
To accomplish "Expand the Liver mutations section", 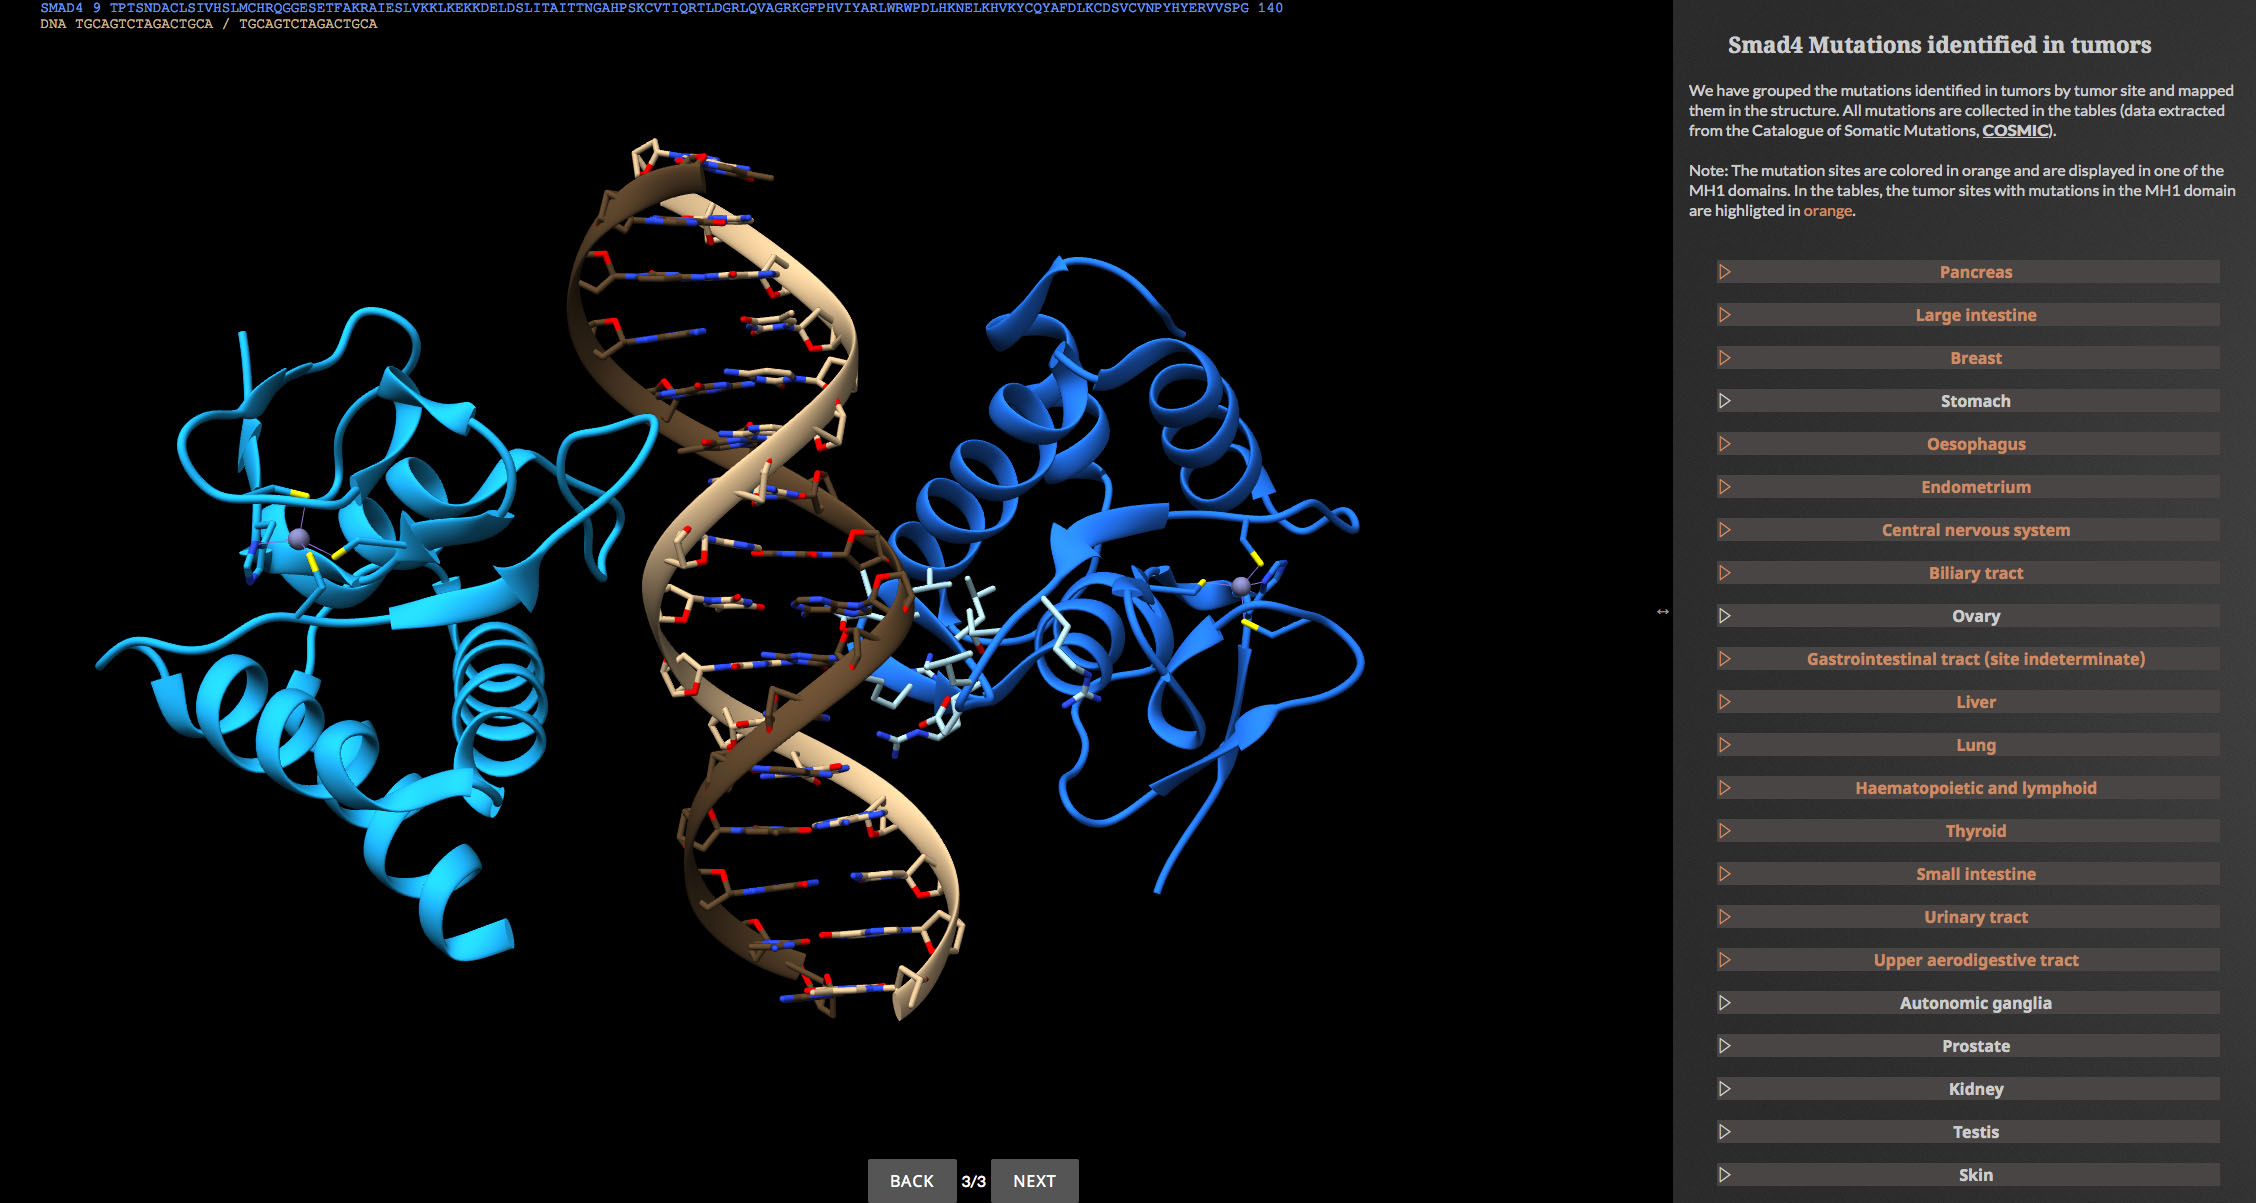I will (x=1975, y=702).
